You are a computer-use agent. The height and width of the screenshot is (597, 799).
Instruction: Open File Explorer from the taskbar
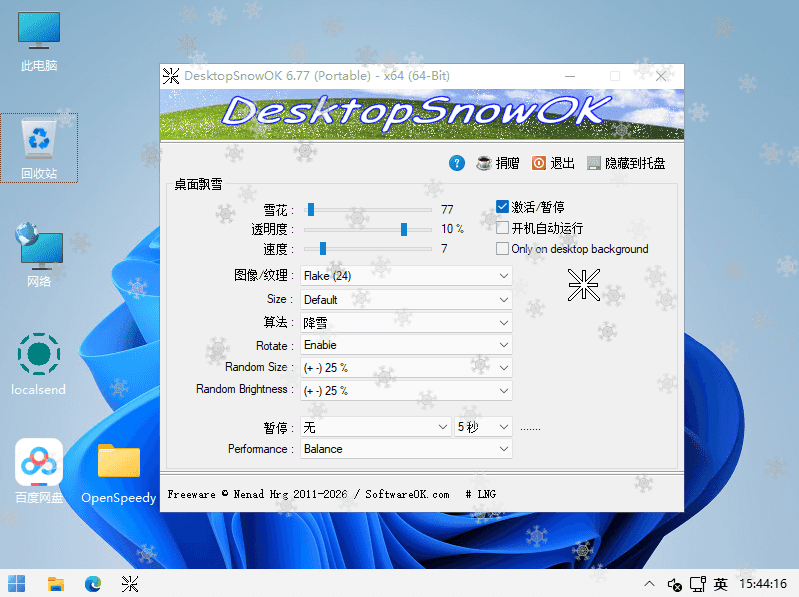pyautogui.click(x=56, y=584)
